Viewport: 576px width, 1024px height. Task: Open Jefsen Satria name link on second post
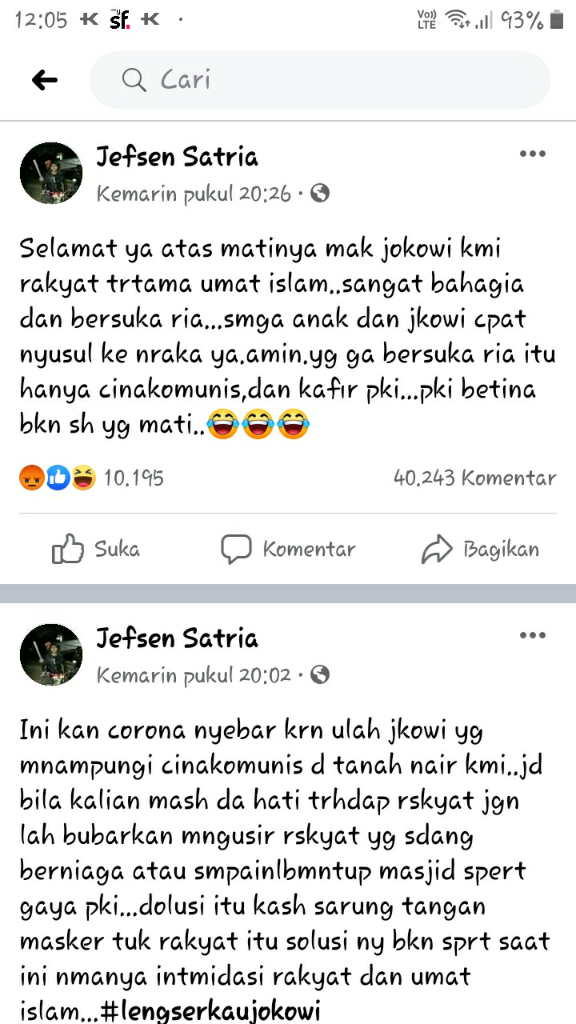click(177, 638)
